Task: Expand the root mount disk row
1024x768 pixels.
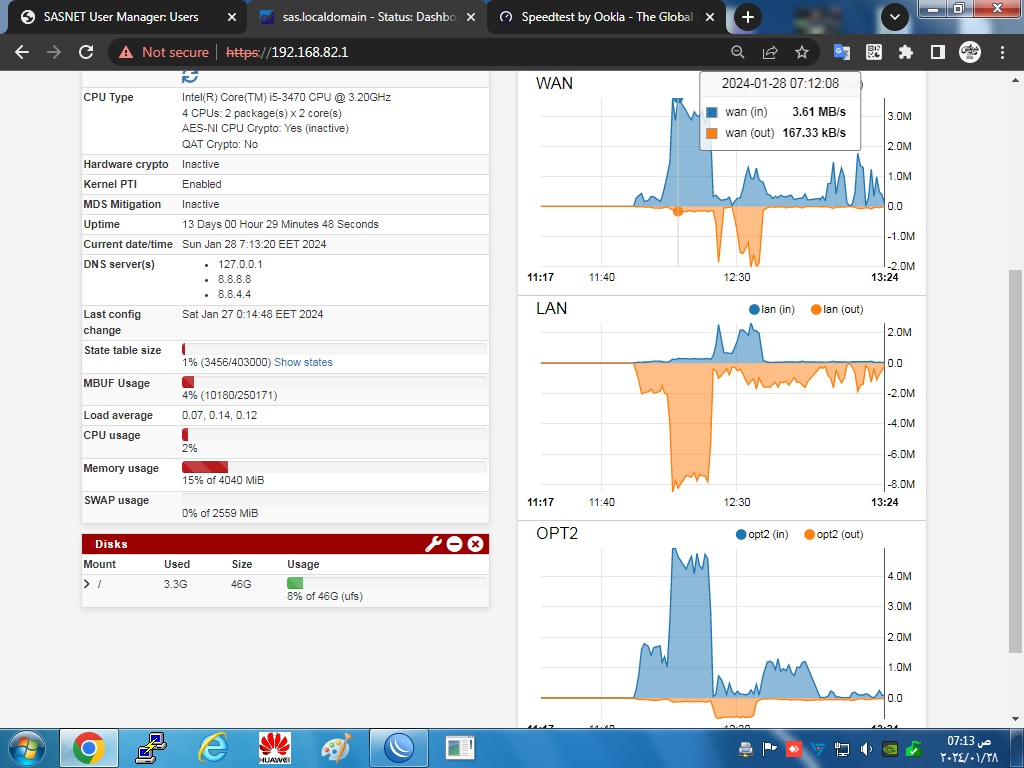Action: coord(87,584)
